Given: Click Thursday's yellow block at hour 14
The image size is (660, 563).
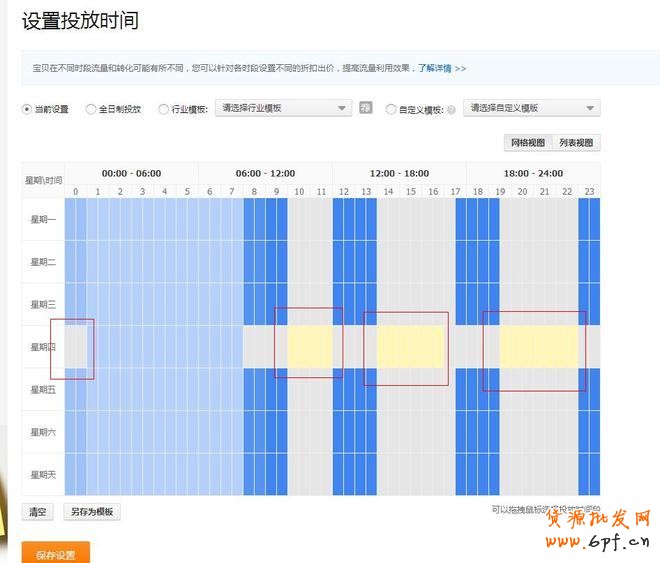Looking at the screenshot, I should click(410, 346).
